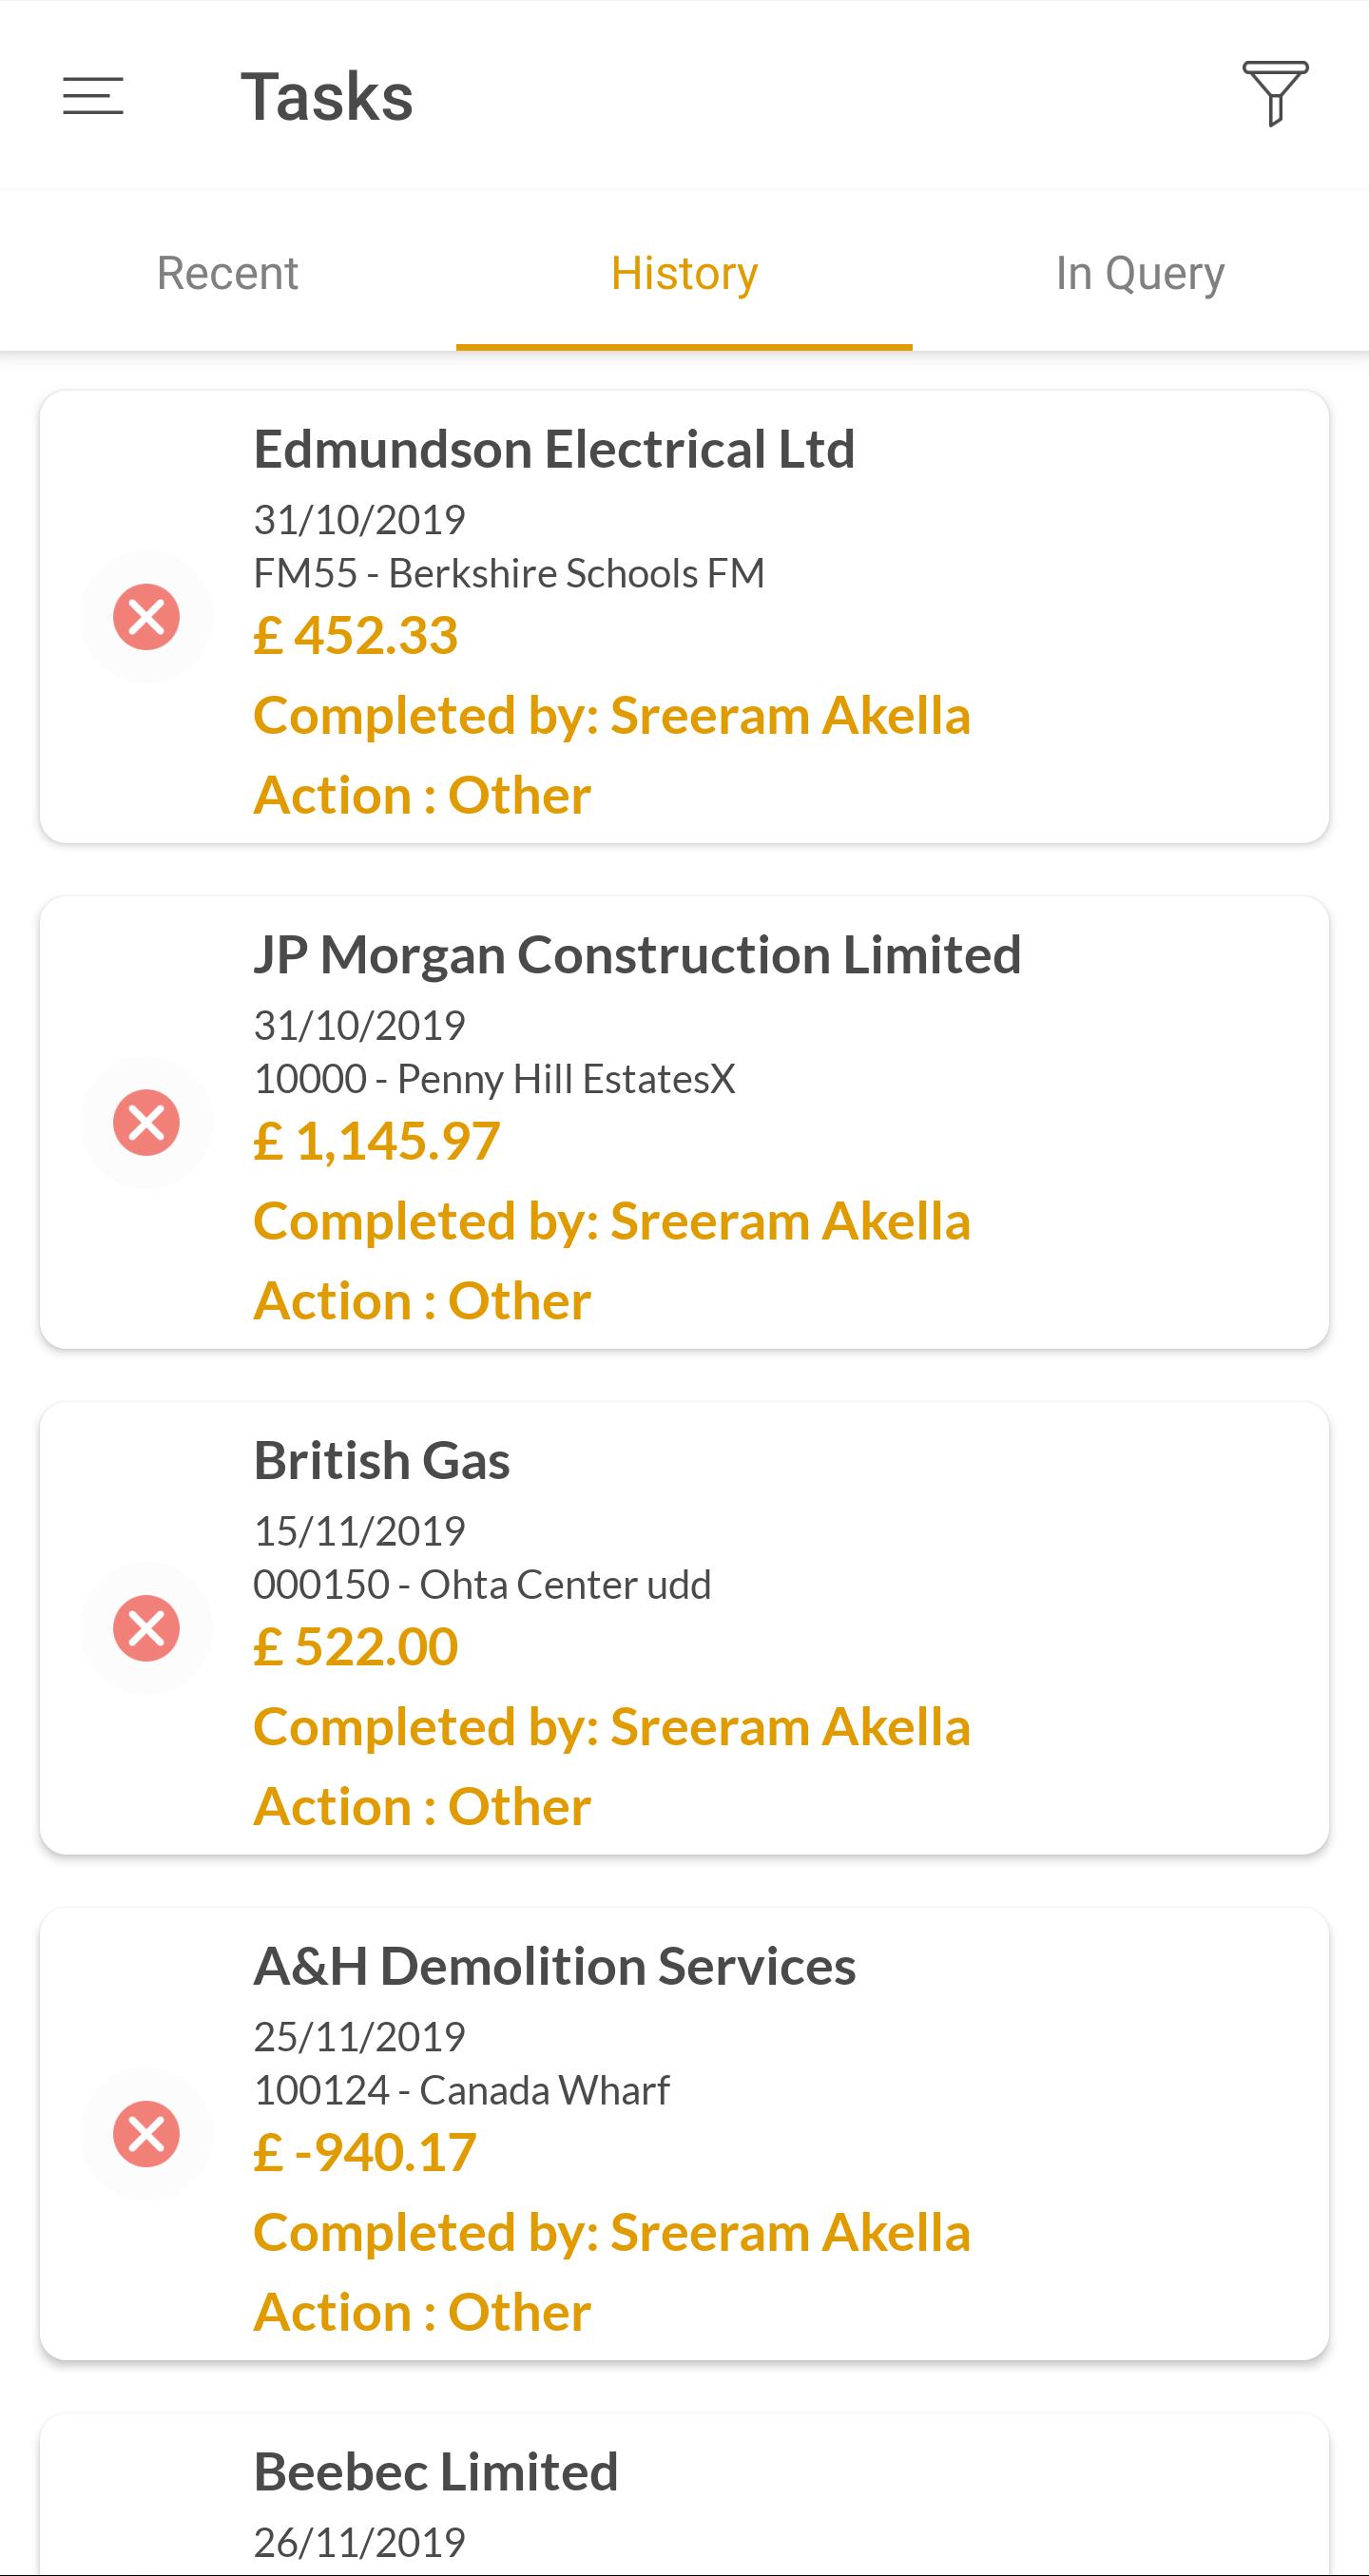Switch to the Recent tab
Viewport: 1369px width, 2576px height.
[228, 273]
